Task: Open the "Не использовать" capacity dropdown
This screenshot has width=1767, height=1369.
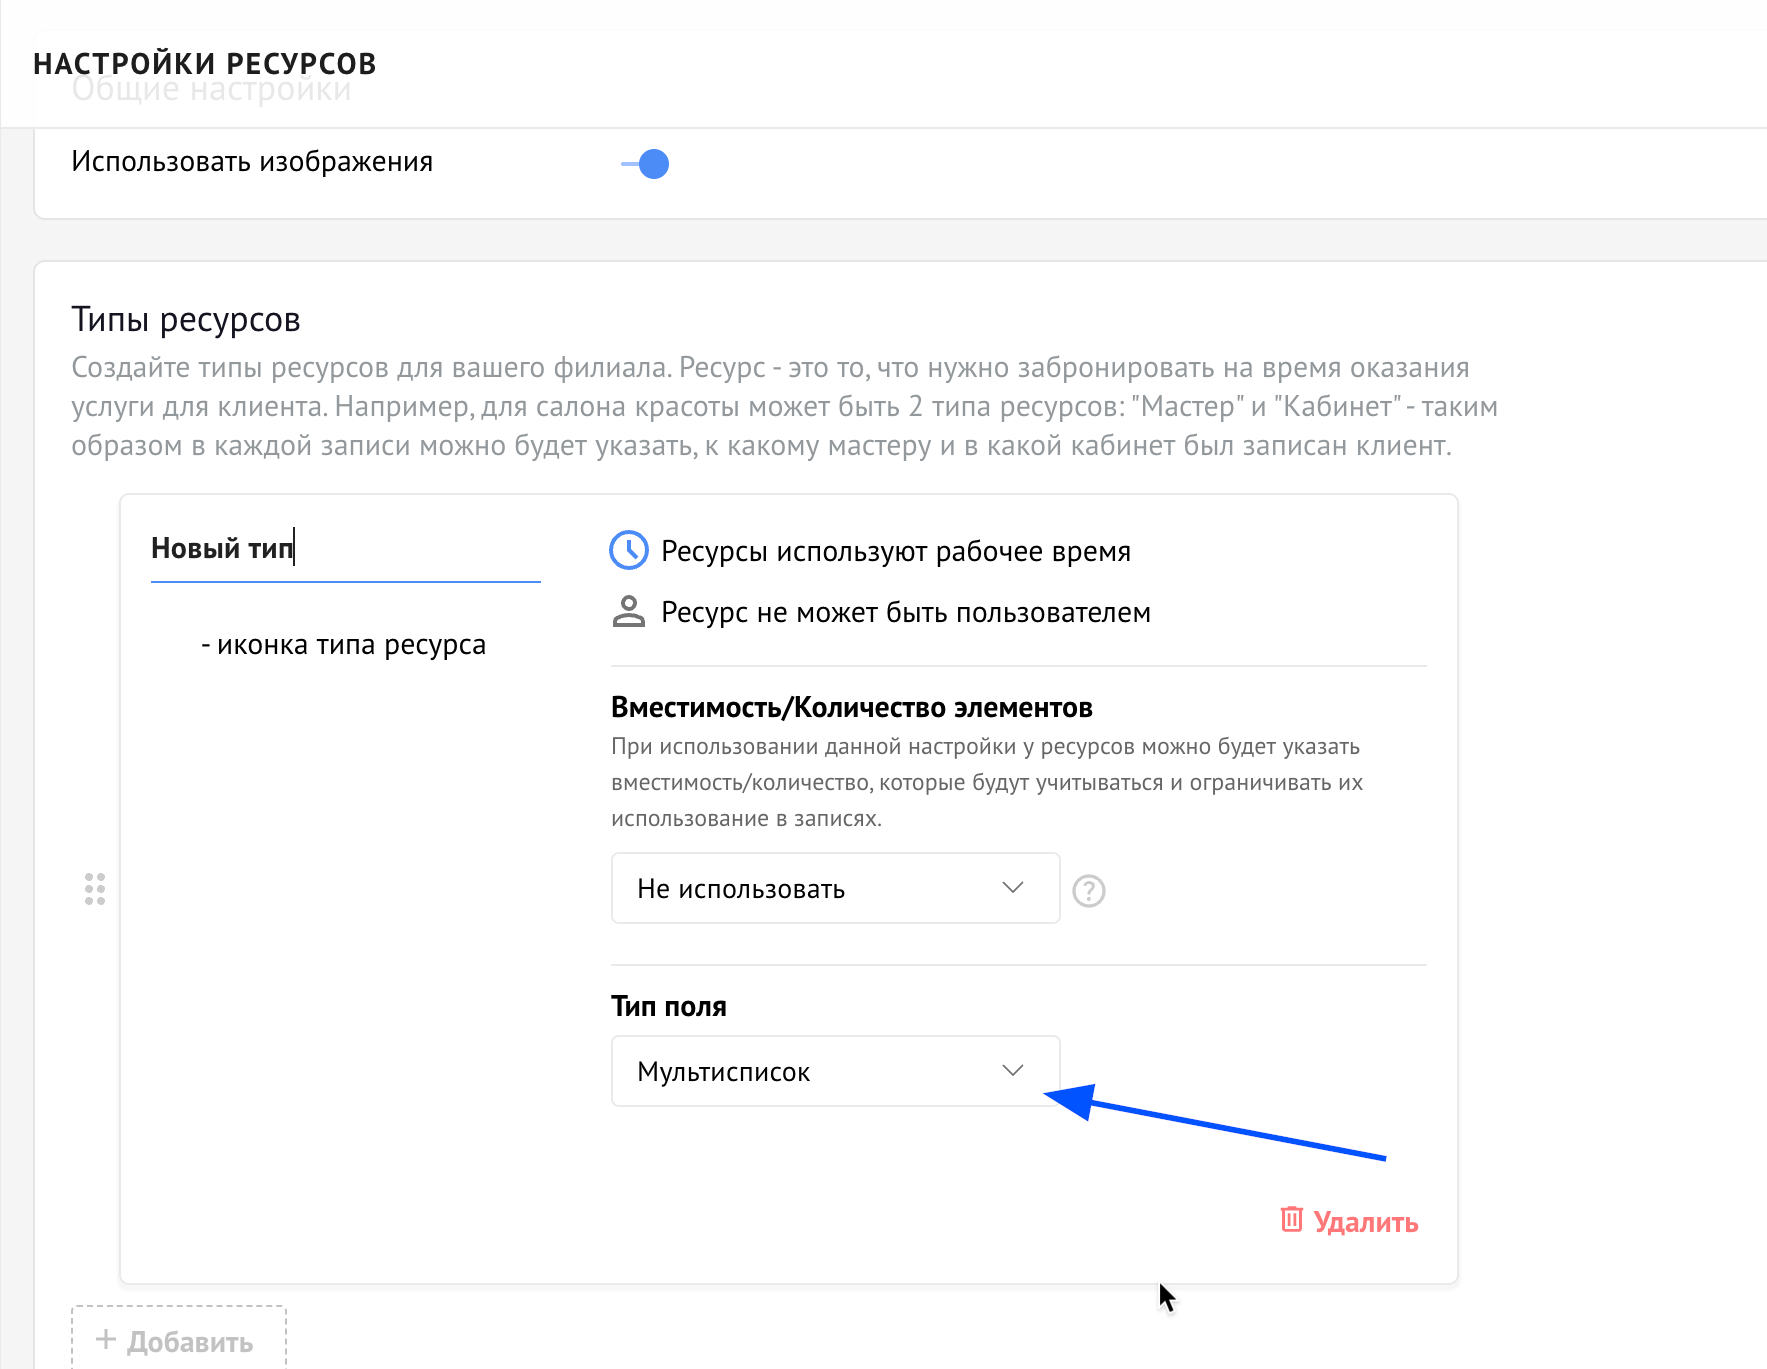Action: click(820, 888)
